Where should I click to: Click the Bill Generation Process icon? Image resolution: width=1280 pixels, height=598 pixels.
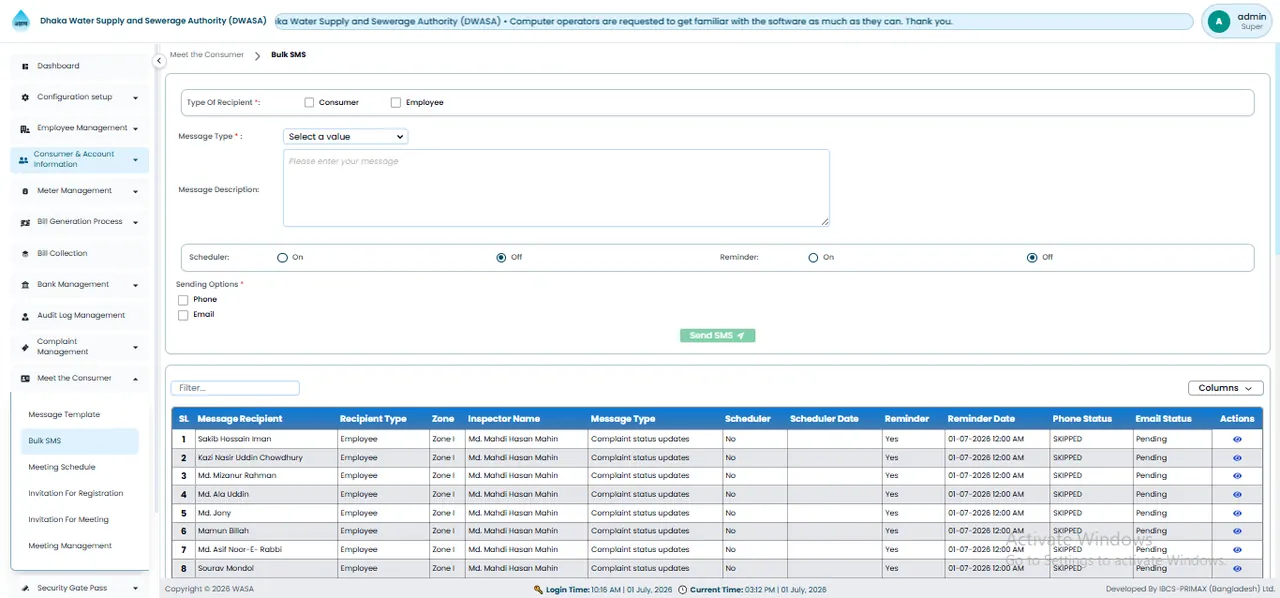[25, 222]
